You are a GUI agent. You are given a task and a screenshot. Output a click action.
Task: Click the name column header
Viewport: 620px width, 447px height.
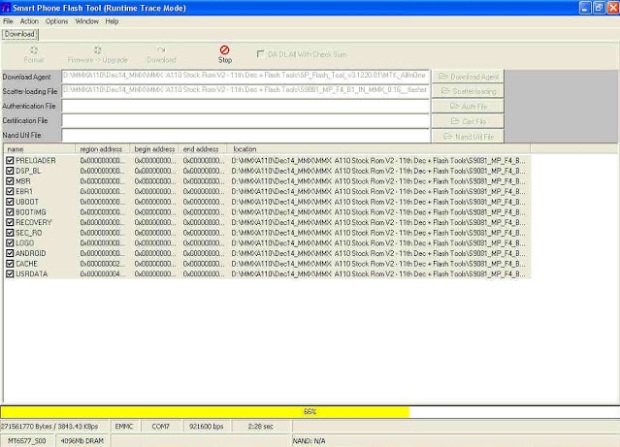pyautogui.click(x=40, y=149)
